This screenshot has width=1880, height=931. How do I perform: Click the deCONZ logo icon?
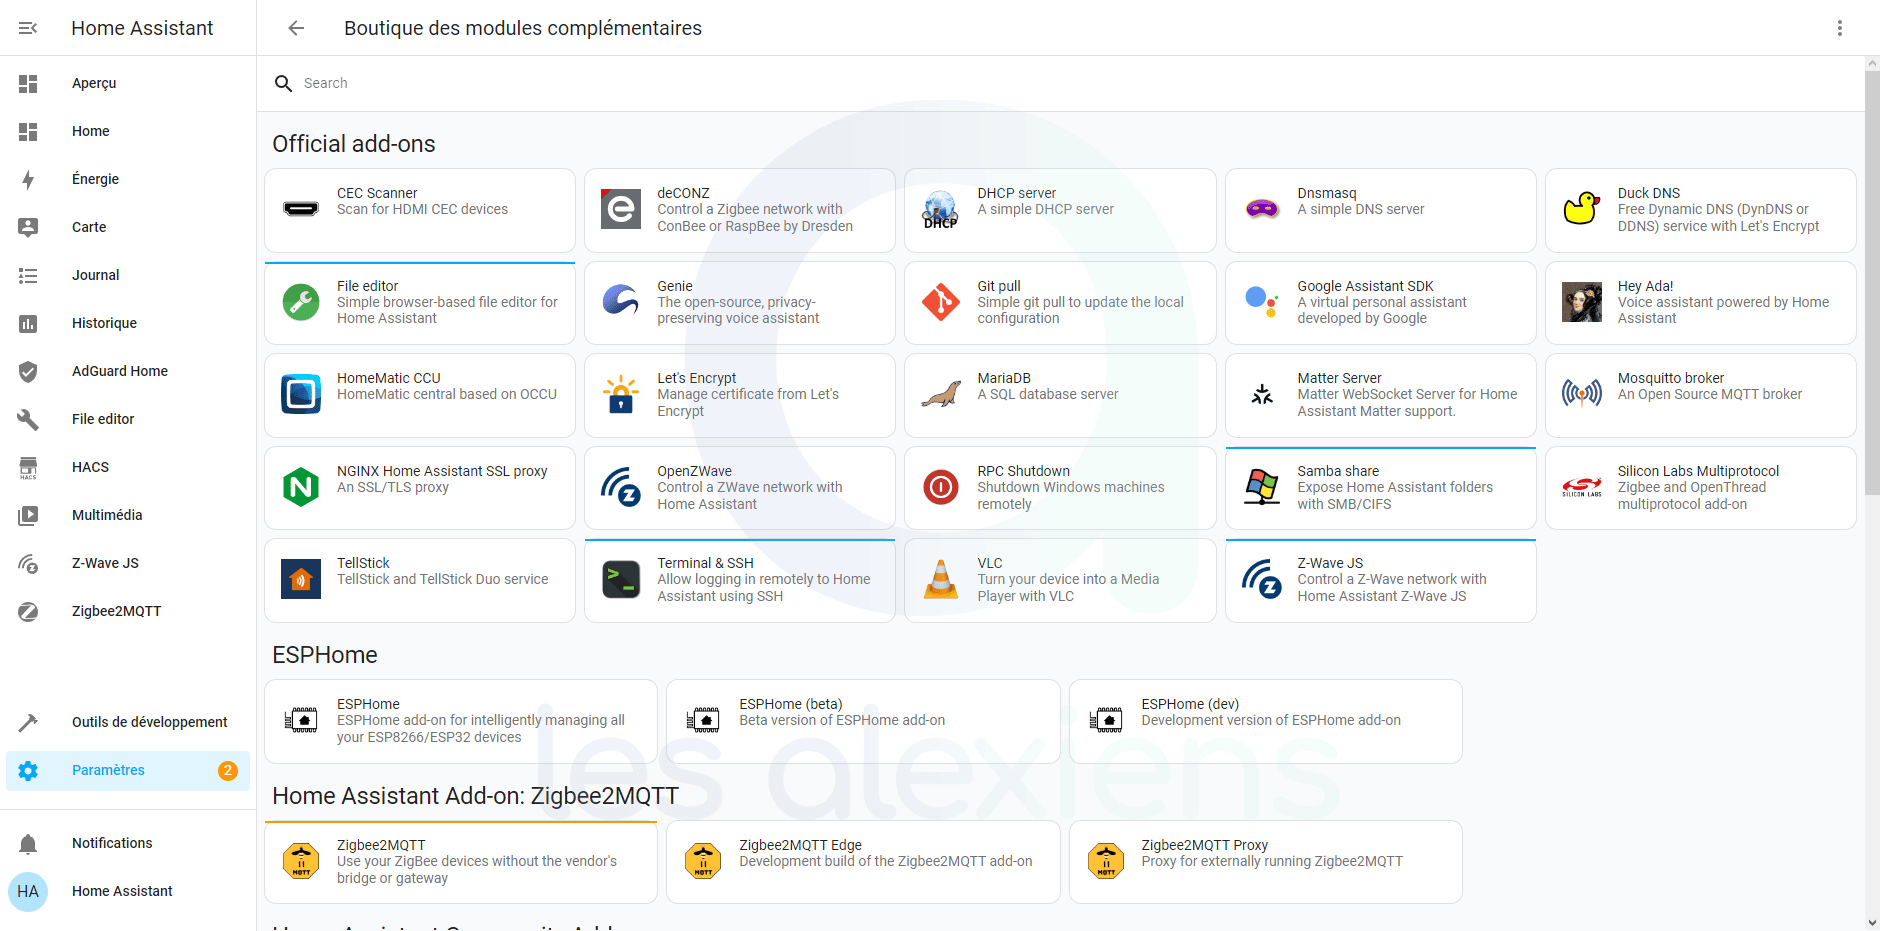[x=621, y=209]
